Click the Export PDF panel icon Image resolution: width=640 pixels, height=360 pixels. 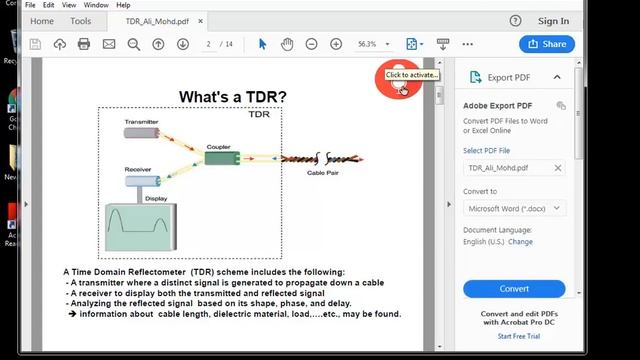coord(476,77)
